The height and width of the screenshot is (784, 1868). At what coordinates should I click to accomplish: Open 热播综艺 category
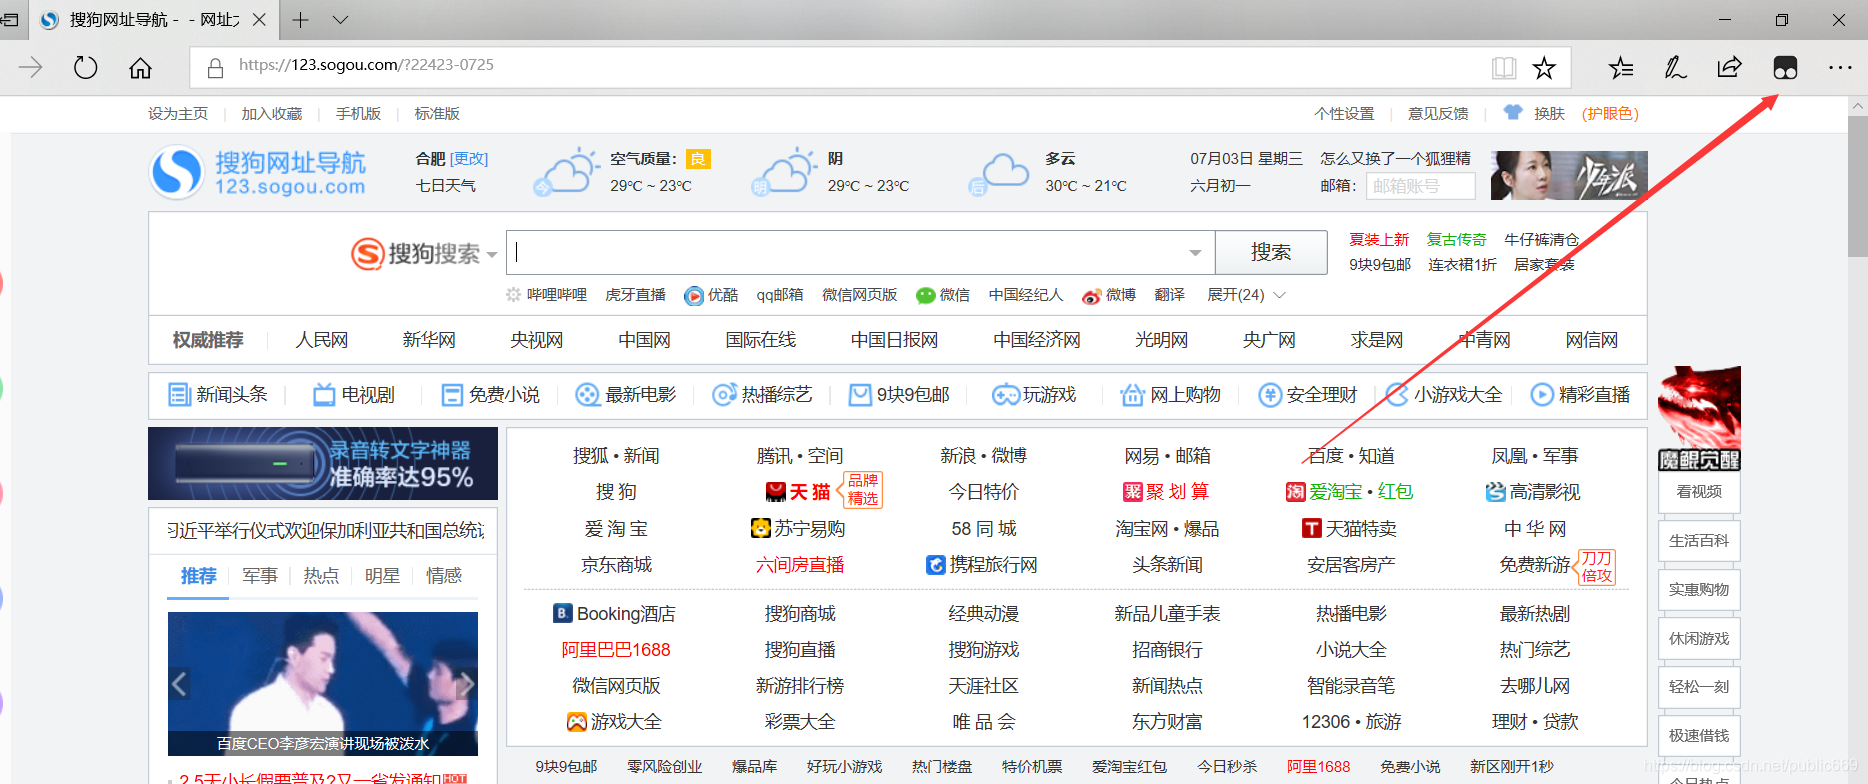(762, 395)
